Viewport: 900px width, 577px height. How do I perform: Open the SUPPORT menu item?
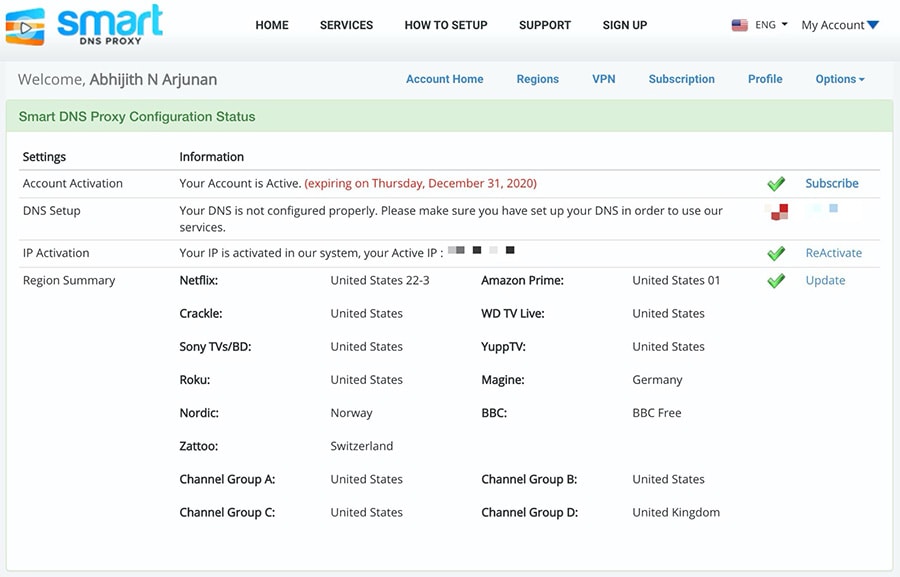(545, 25)
